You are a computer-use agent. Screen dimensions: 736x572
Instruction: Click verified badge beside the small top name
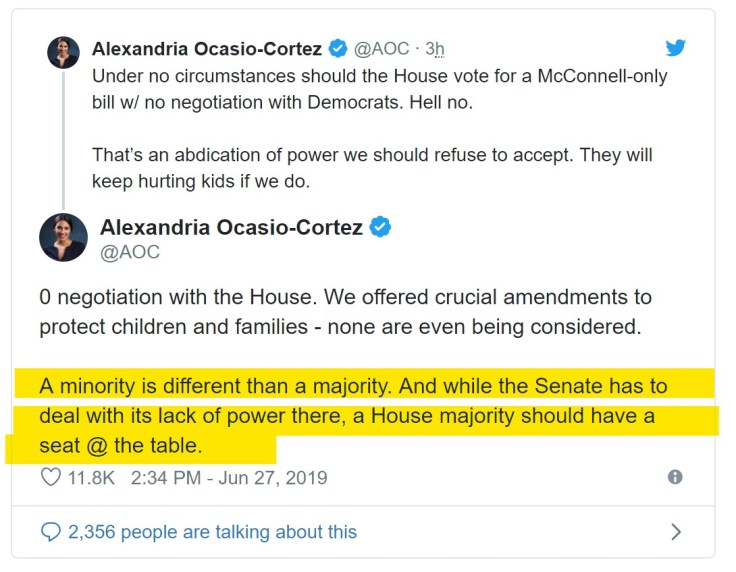point(339,48)
